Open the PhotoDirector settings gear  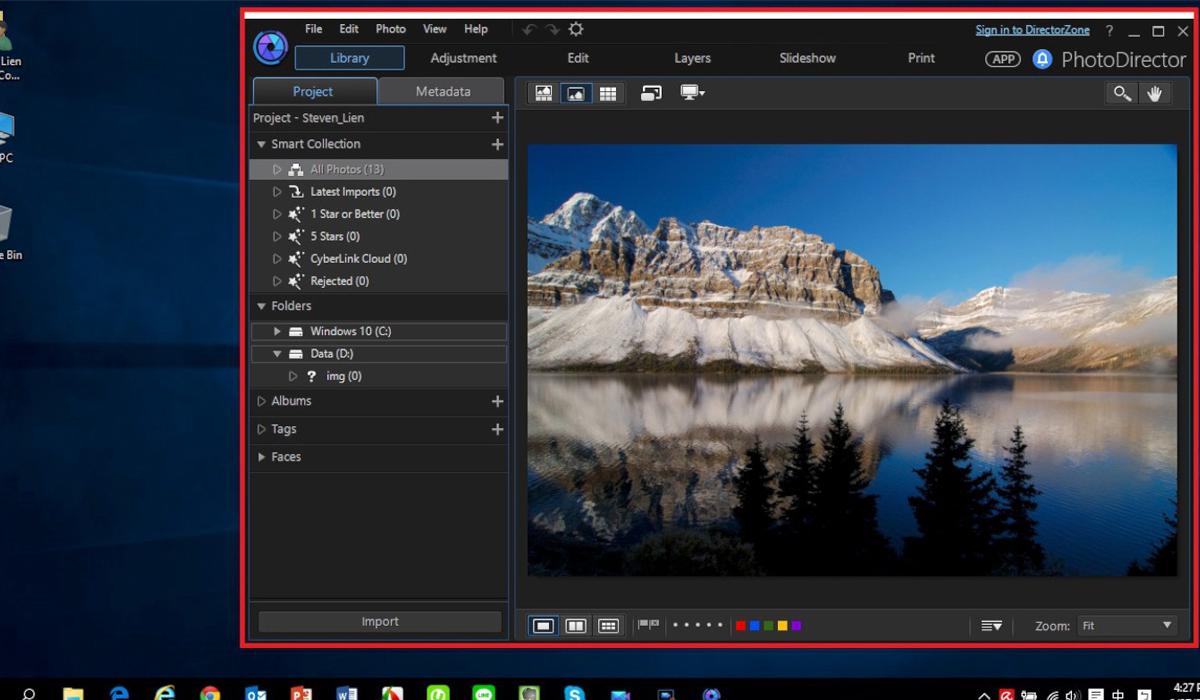[x=575, y=29]
